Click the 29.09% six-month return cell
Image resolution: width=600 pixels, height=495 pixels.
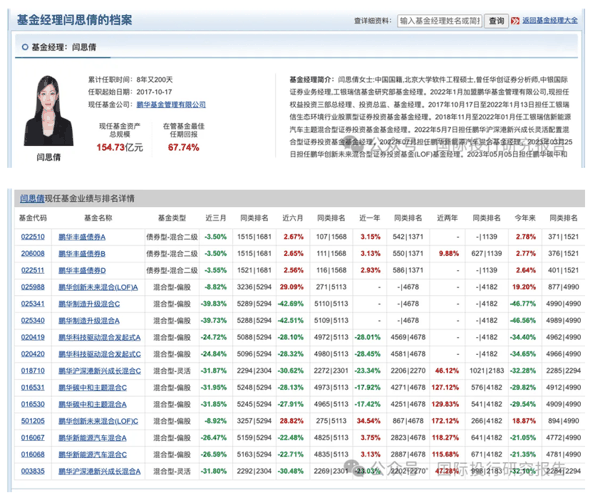click(292, 287)
